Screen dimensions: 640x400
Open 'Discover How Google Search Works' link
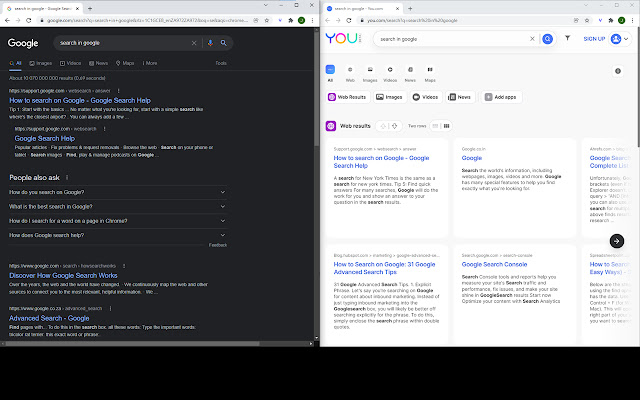[x=63, y=276]
